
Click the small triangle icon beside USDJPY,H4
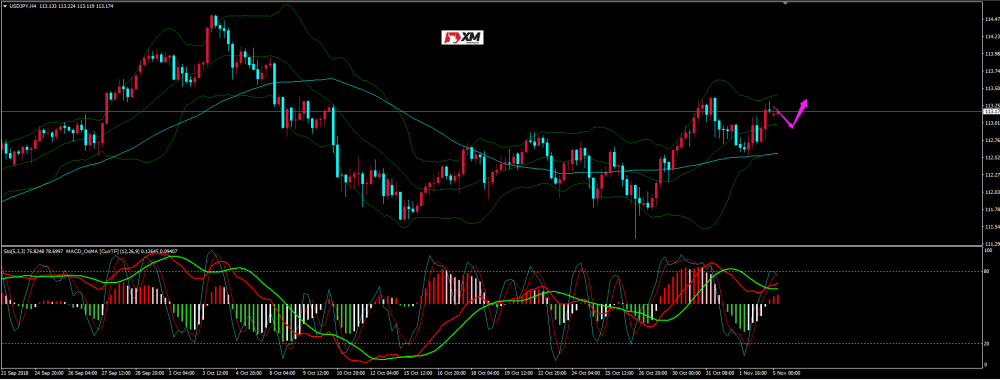pyautogui.click(x=5, y=6)
